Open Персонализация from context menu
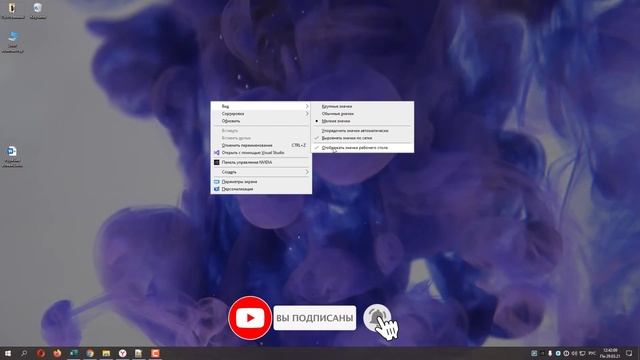Viewport: 640px width, 360px height. point(261,189)
